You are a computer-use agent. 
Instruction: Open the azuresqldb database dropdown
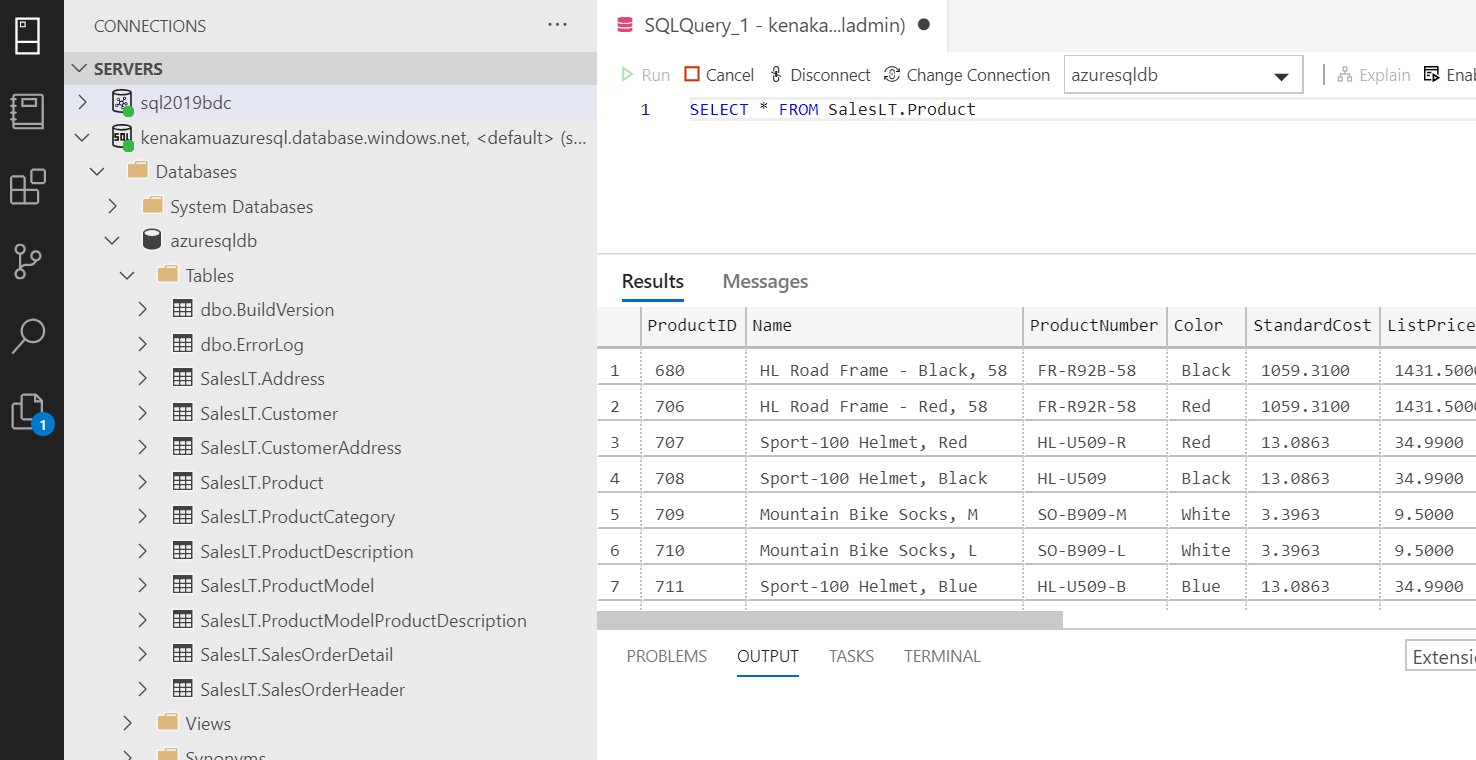pos(1281,74)
